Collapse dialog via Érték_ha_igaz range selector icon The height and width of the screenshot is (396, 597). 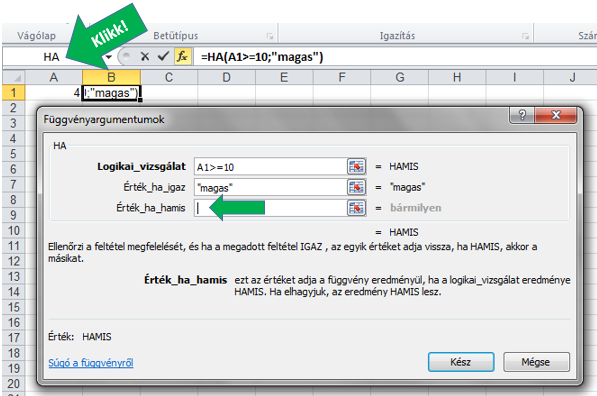[356, 187]
